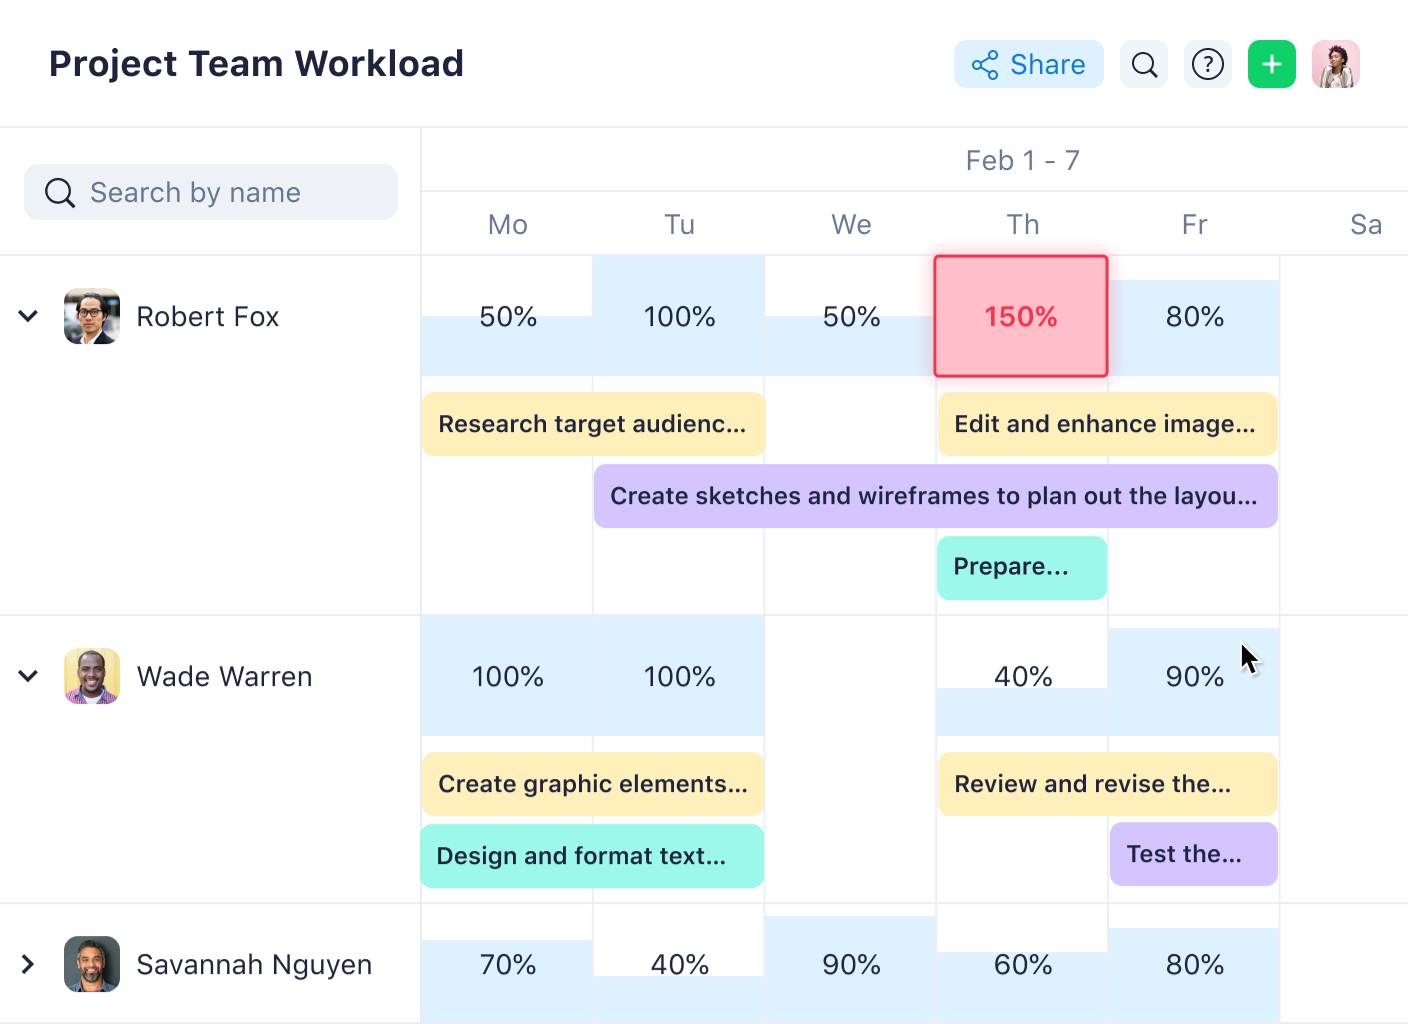Select Savannah Nguyen's avatar image
Viewport: 1408px width, 1024px height.
pyautogui.click(x=91, y=964)
